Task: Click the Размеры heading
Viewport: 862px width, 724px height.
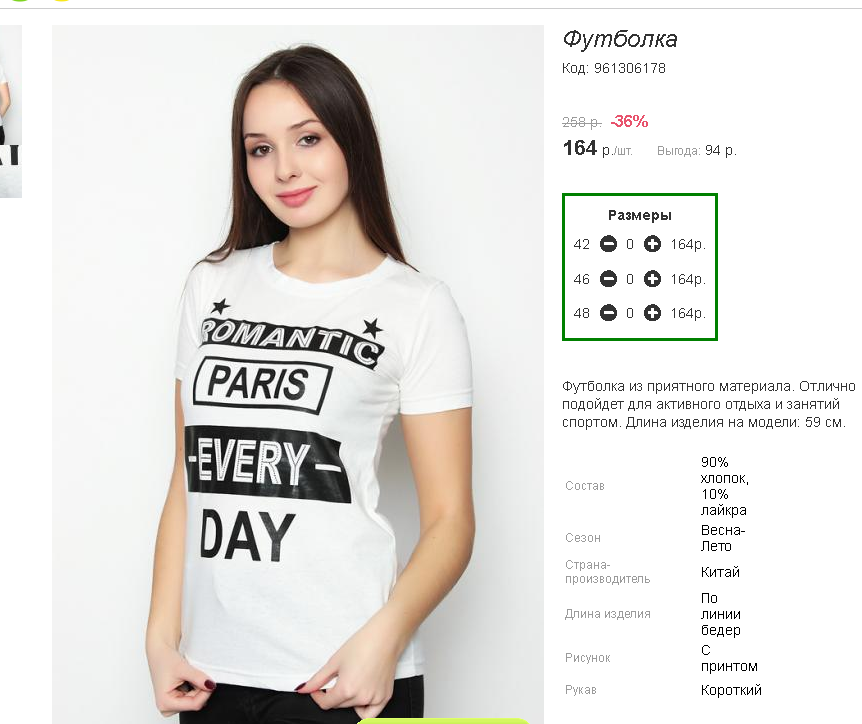Action: [640, 215]
